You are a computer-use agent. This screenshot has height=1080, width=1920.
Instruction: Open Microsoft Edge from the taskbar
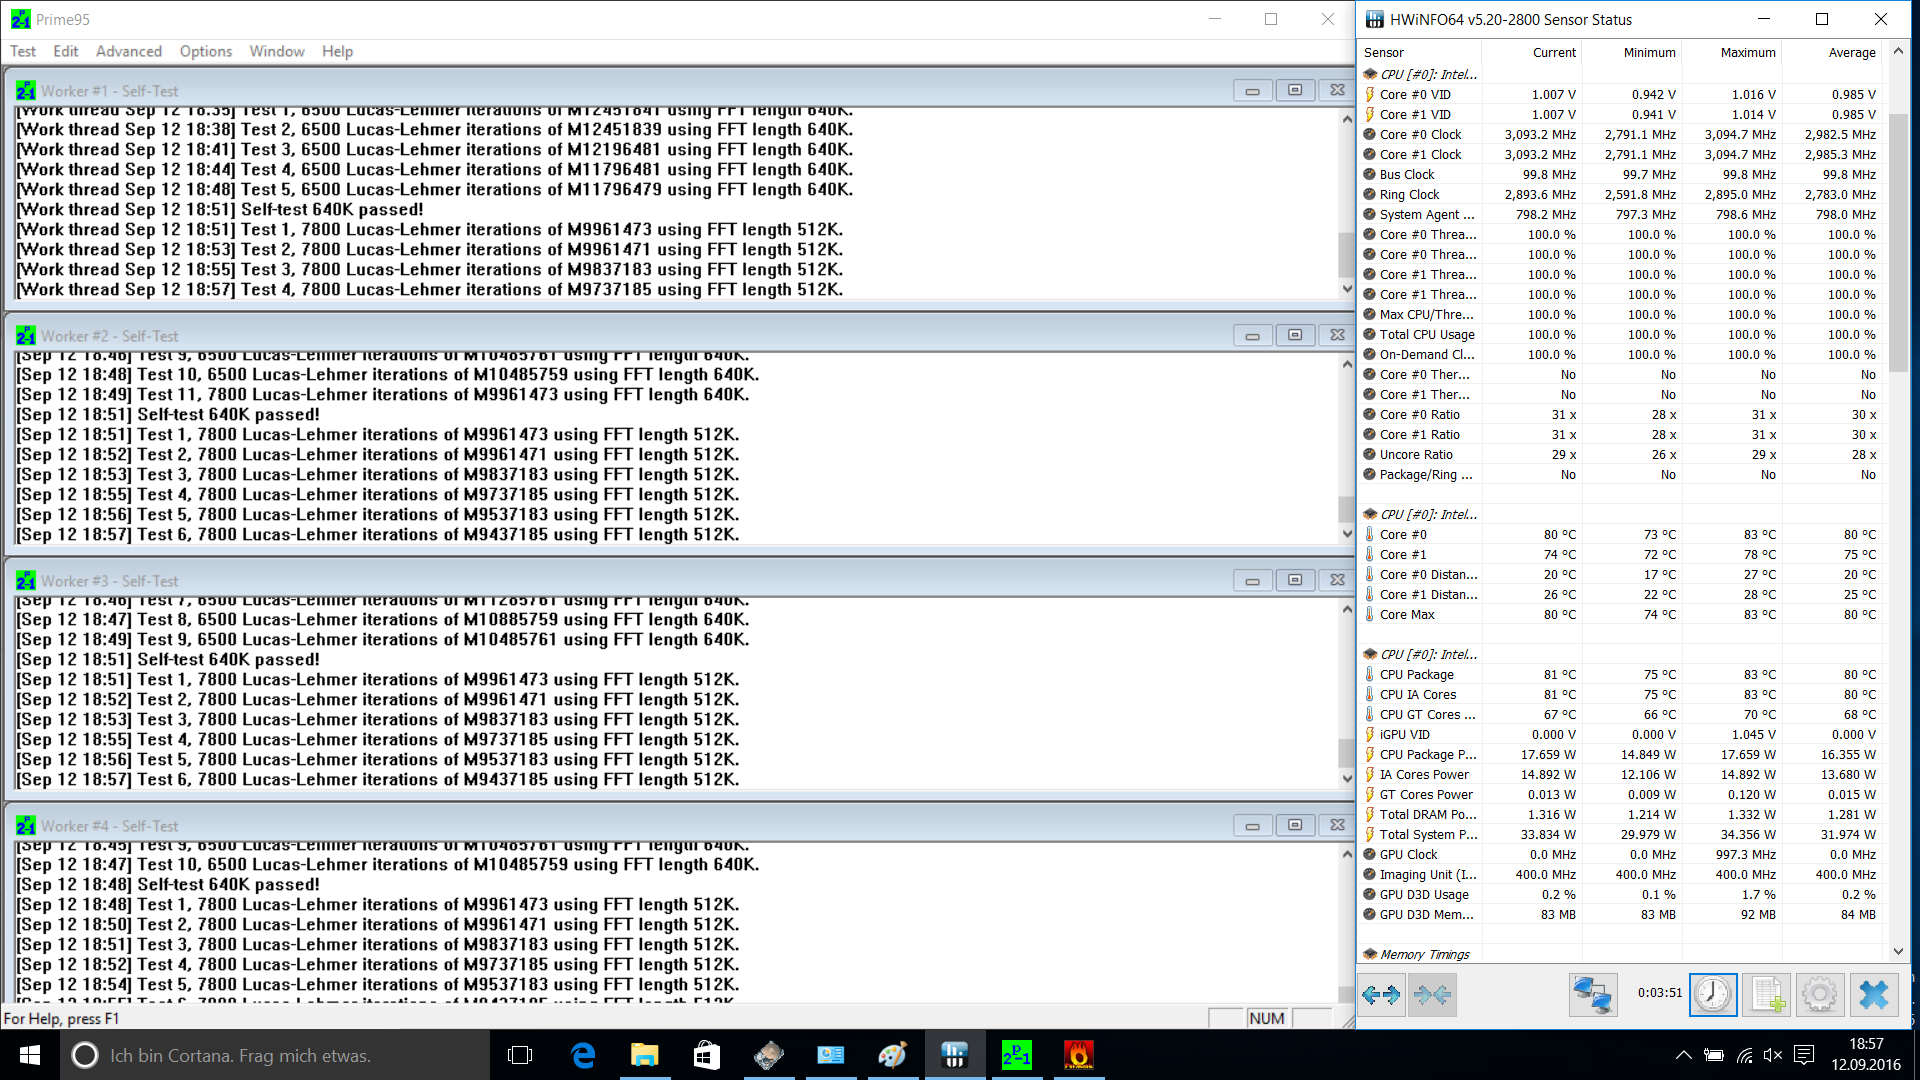coord(583,1055)
